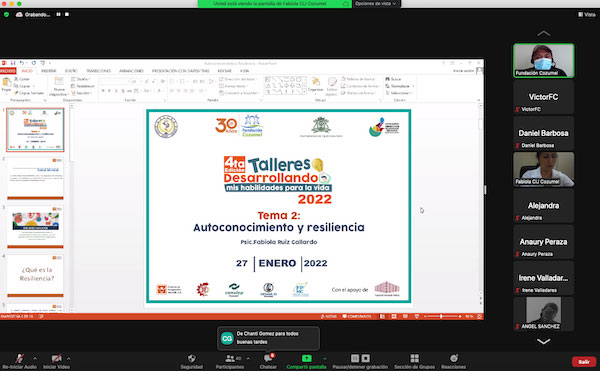Adjust the PowerPoint zoom slider
The width and height of the screenshot is (600, 371).
pos(441,316)
